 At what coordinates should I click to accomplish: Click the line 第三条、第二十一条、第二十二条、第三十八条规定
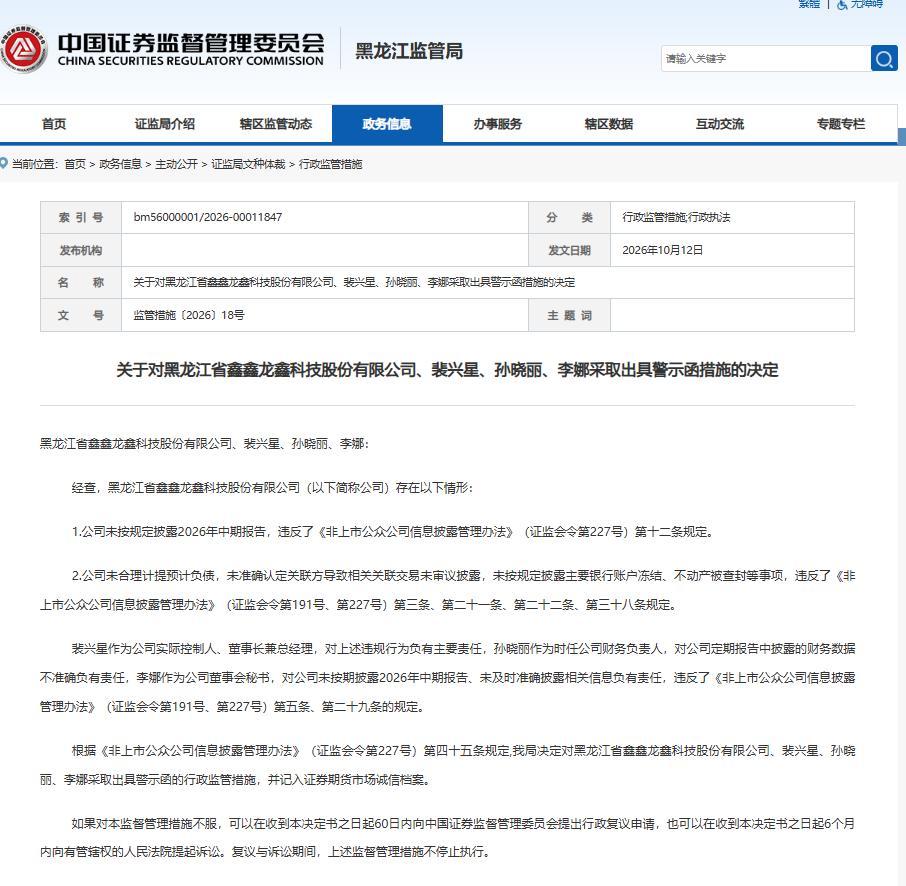pos(535,605)
